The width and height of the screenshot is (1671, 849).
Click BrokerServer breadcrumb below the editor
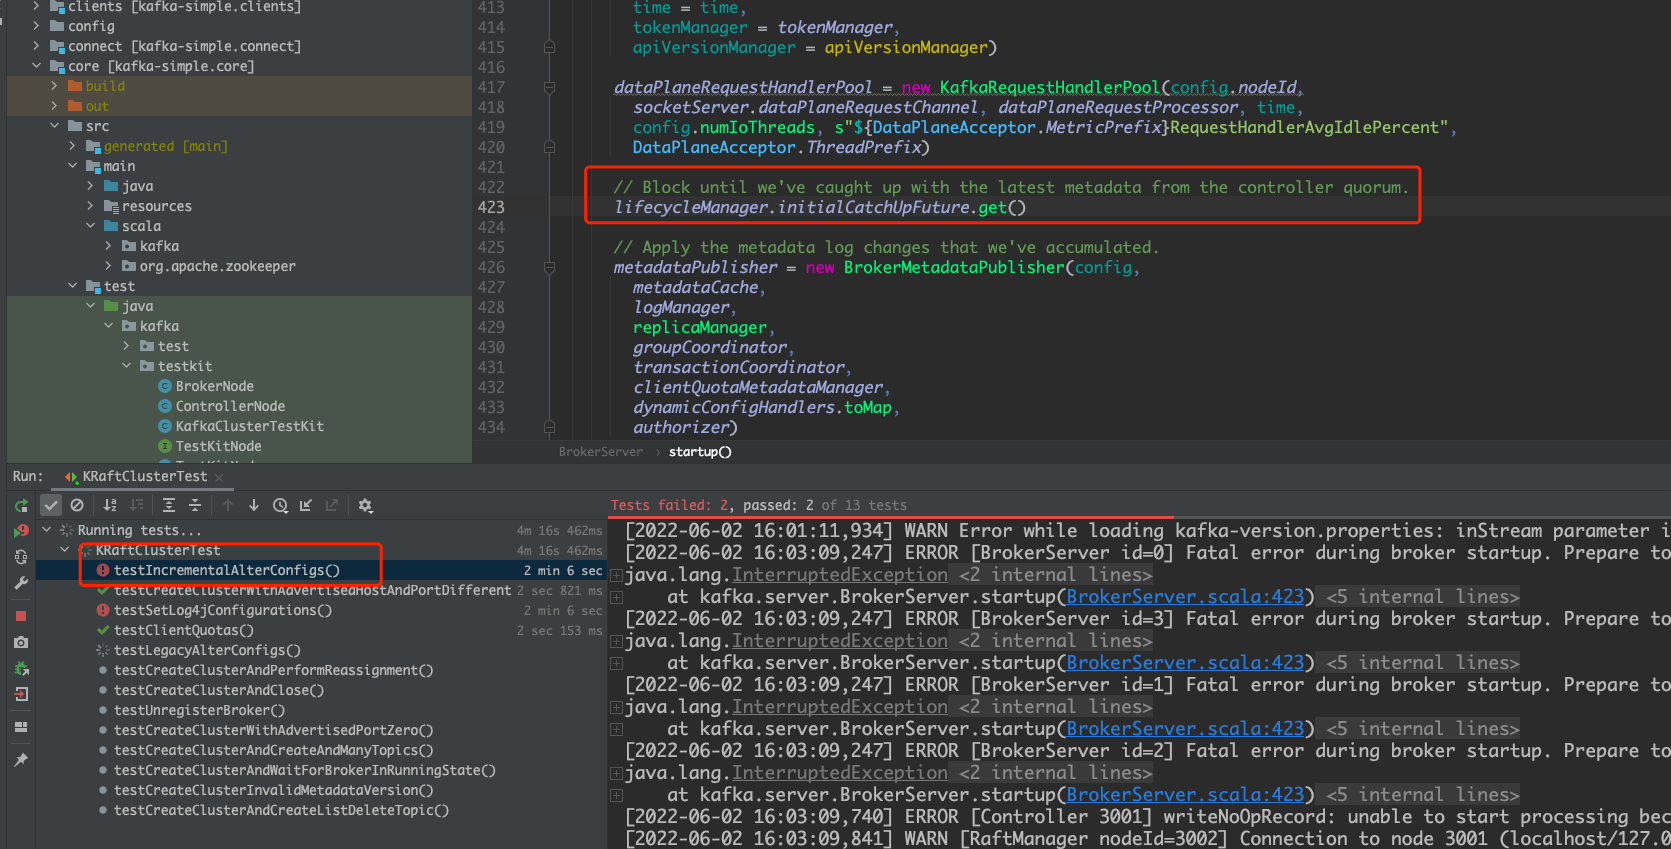point(600,452)
